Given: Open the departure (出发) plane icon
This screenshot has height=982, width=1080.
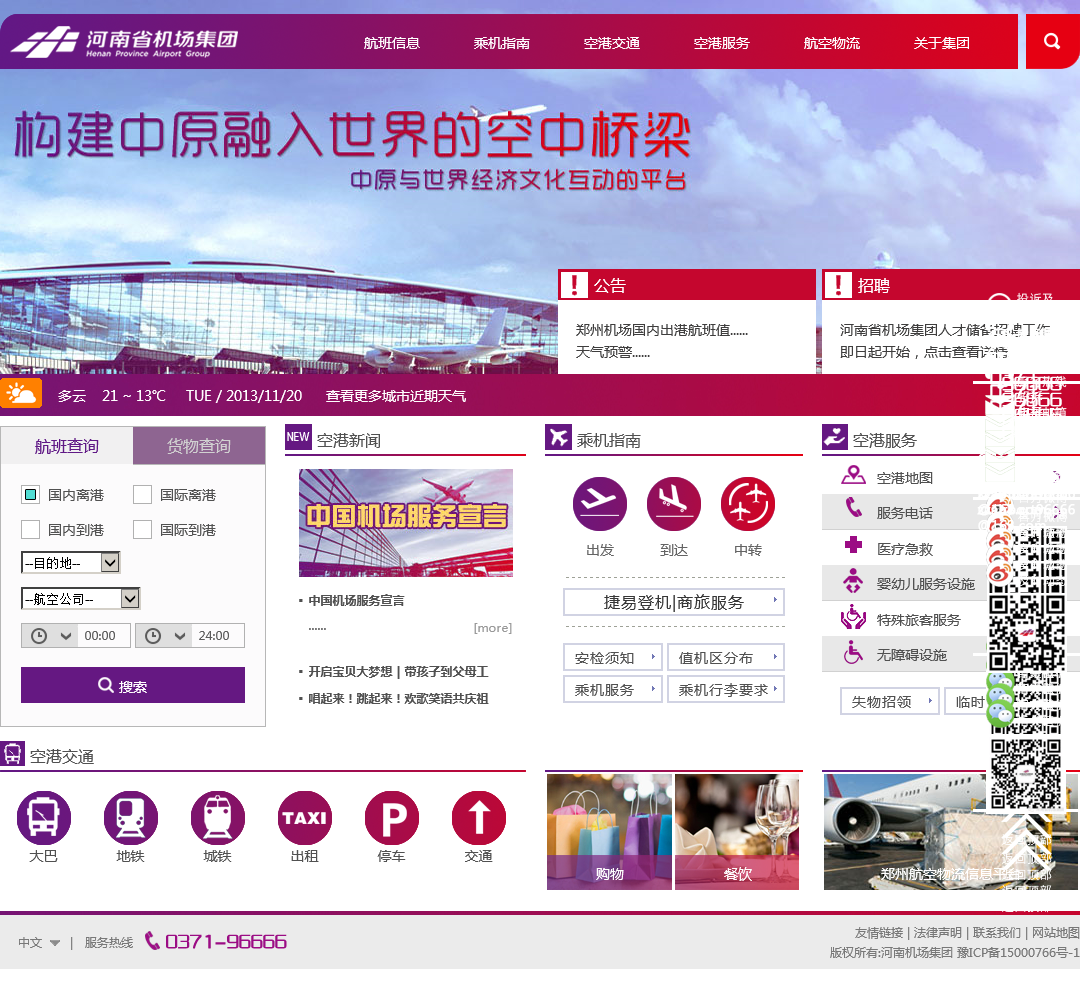Looking at the screenshot, I should (x=599, y=504).
